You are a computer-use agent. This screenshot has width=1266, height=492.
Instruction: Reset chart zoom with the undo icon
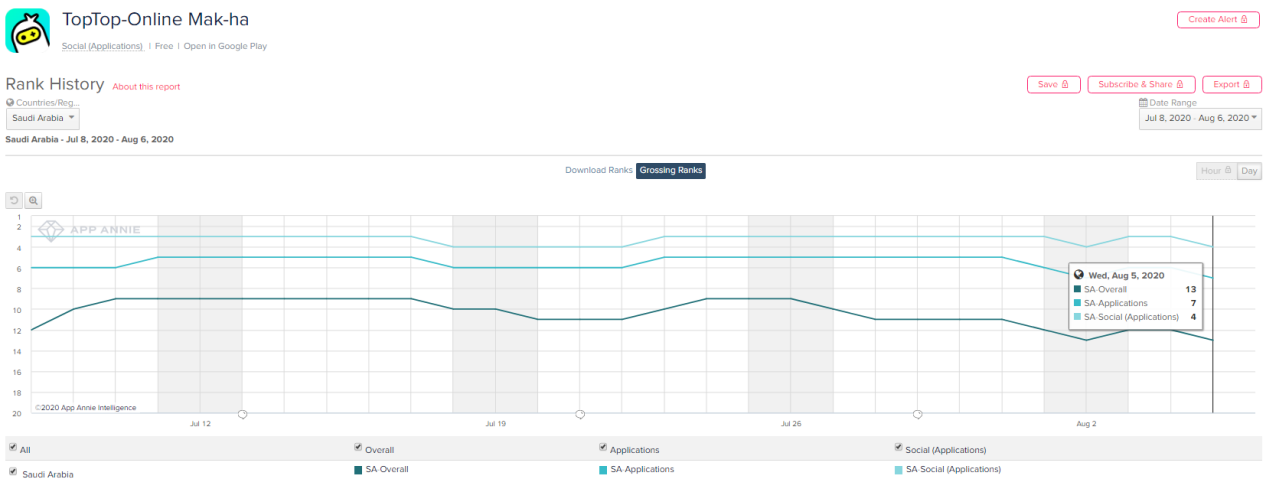[14, 200]
